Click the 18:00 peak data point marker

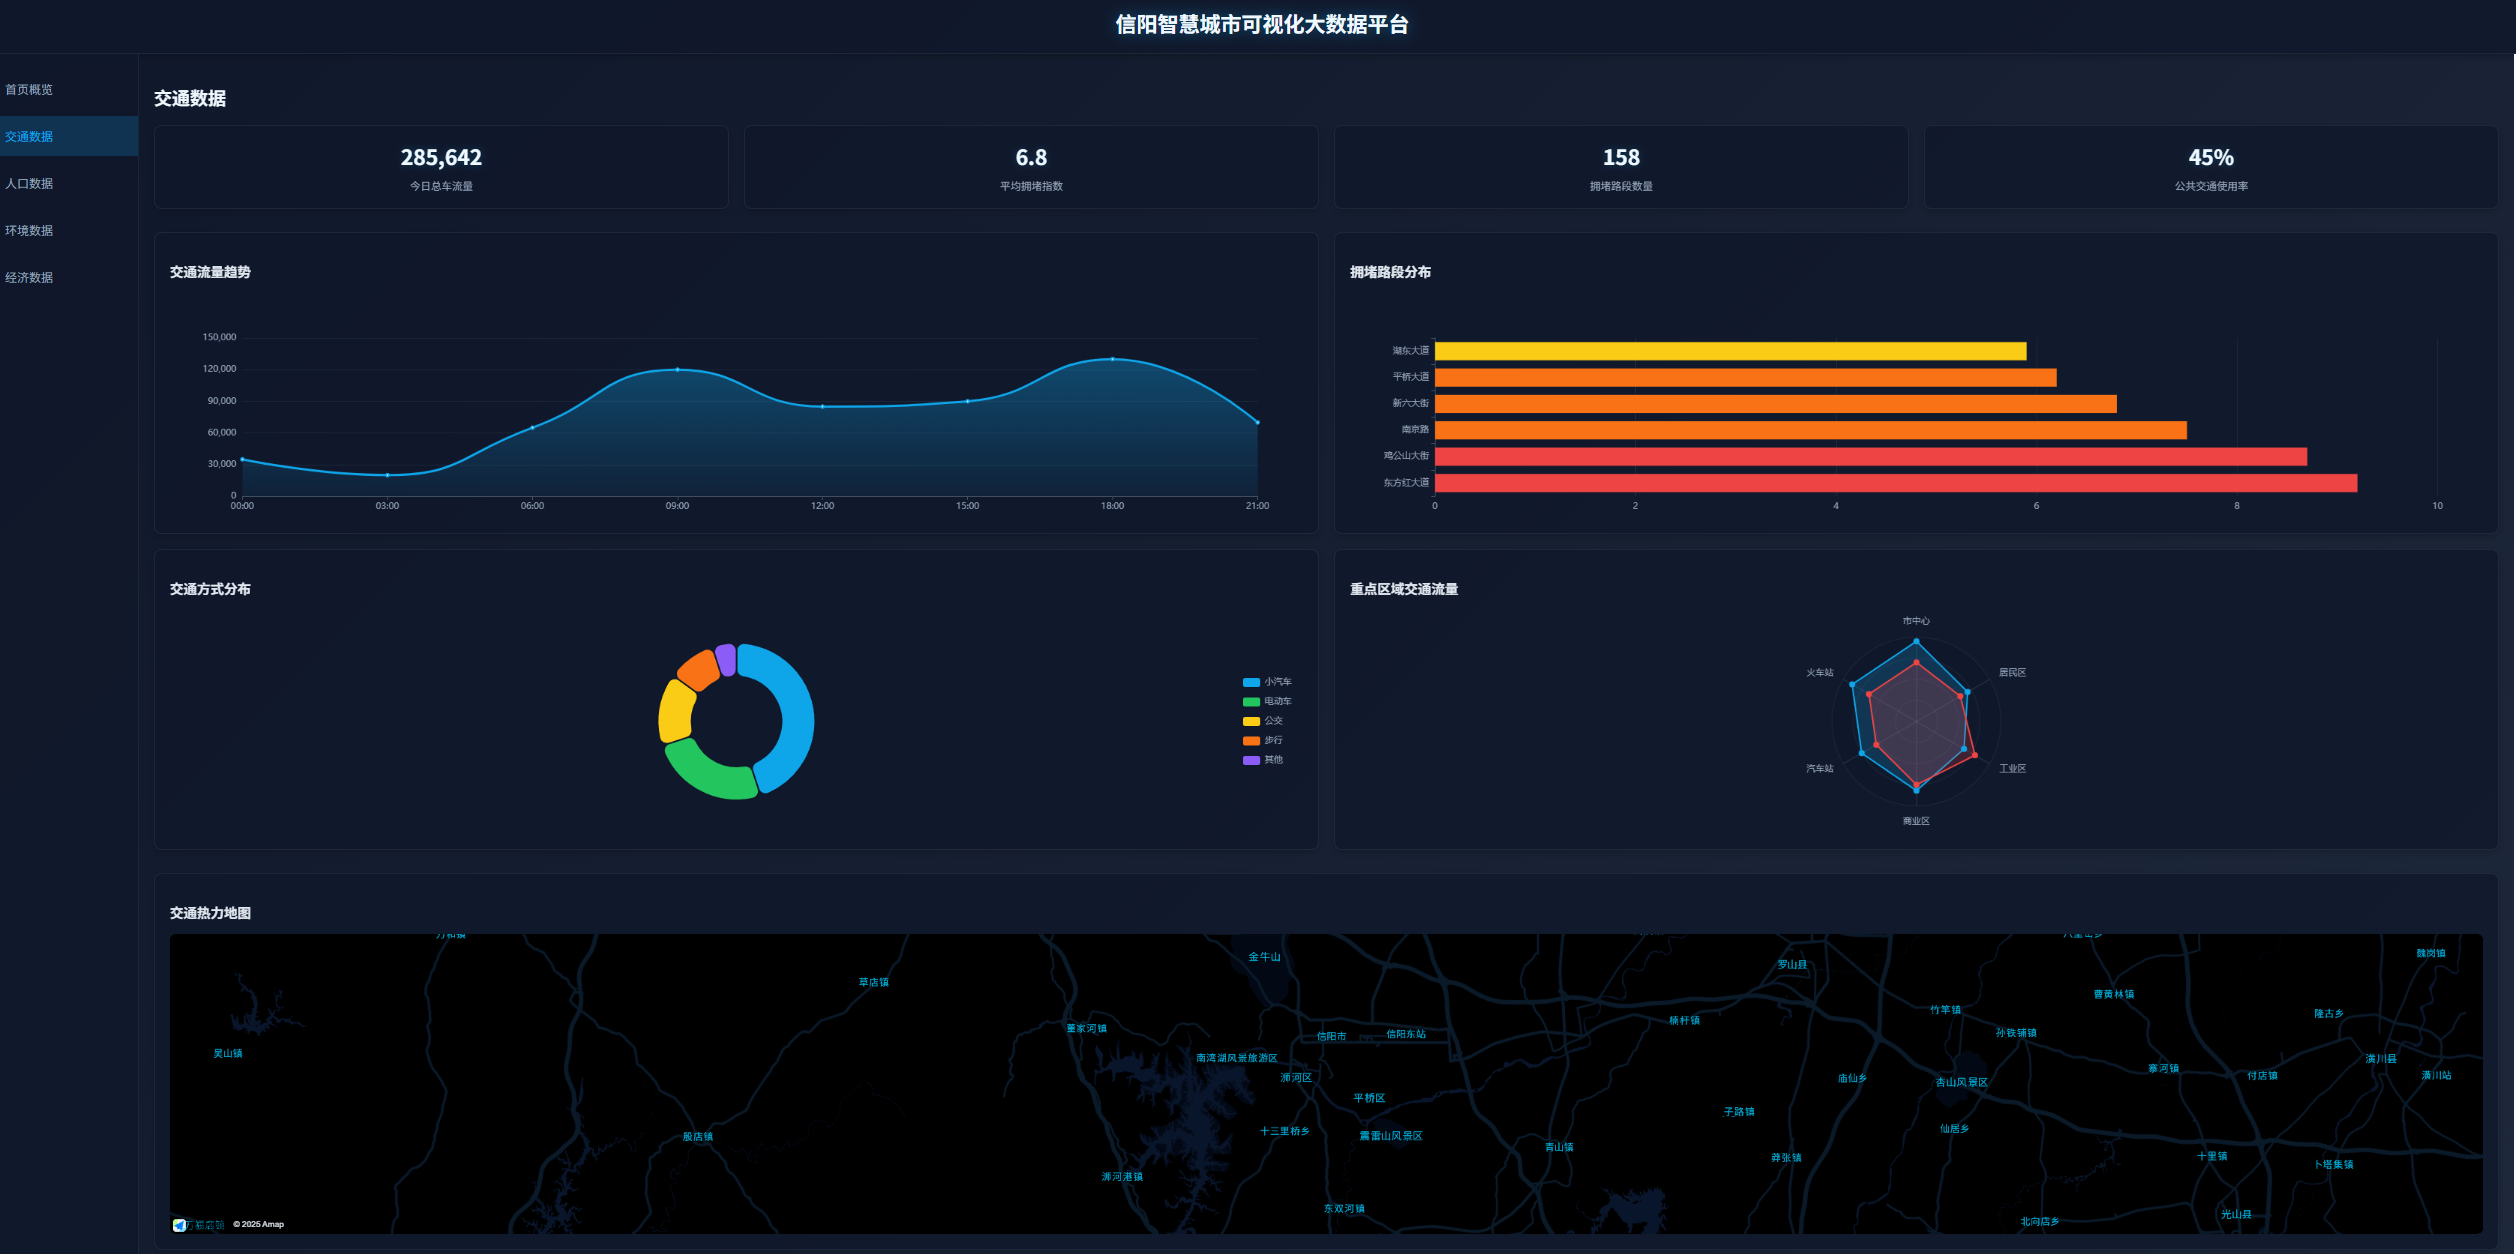click(1112, 359)
